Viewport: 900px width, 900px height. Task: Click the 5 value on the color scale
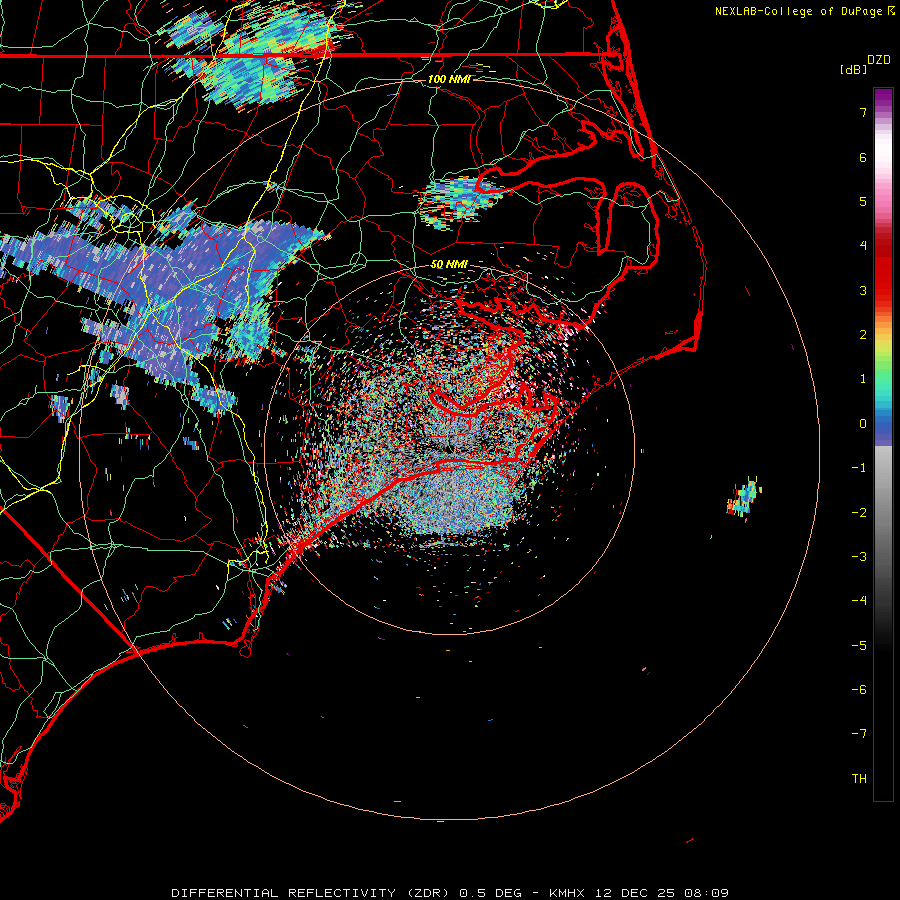(x=863, y=201)
